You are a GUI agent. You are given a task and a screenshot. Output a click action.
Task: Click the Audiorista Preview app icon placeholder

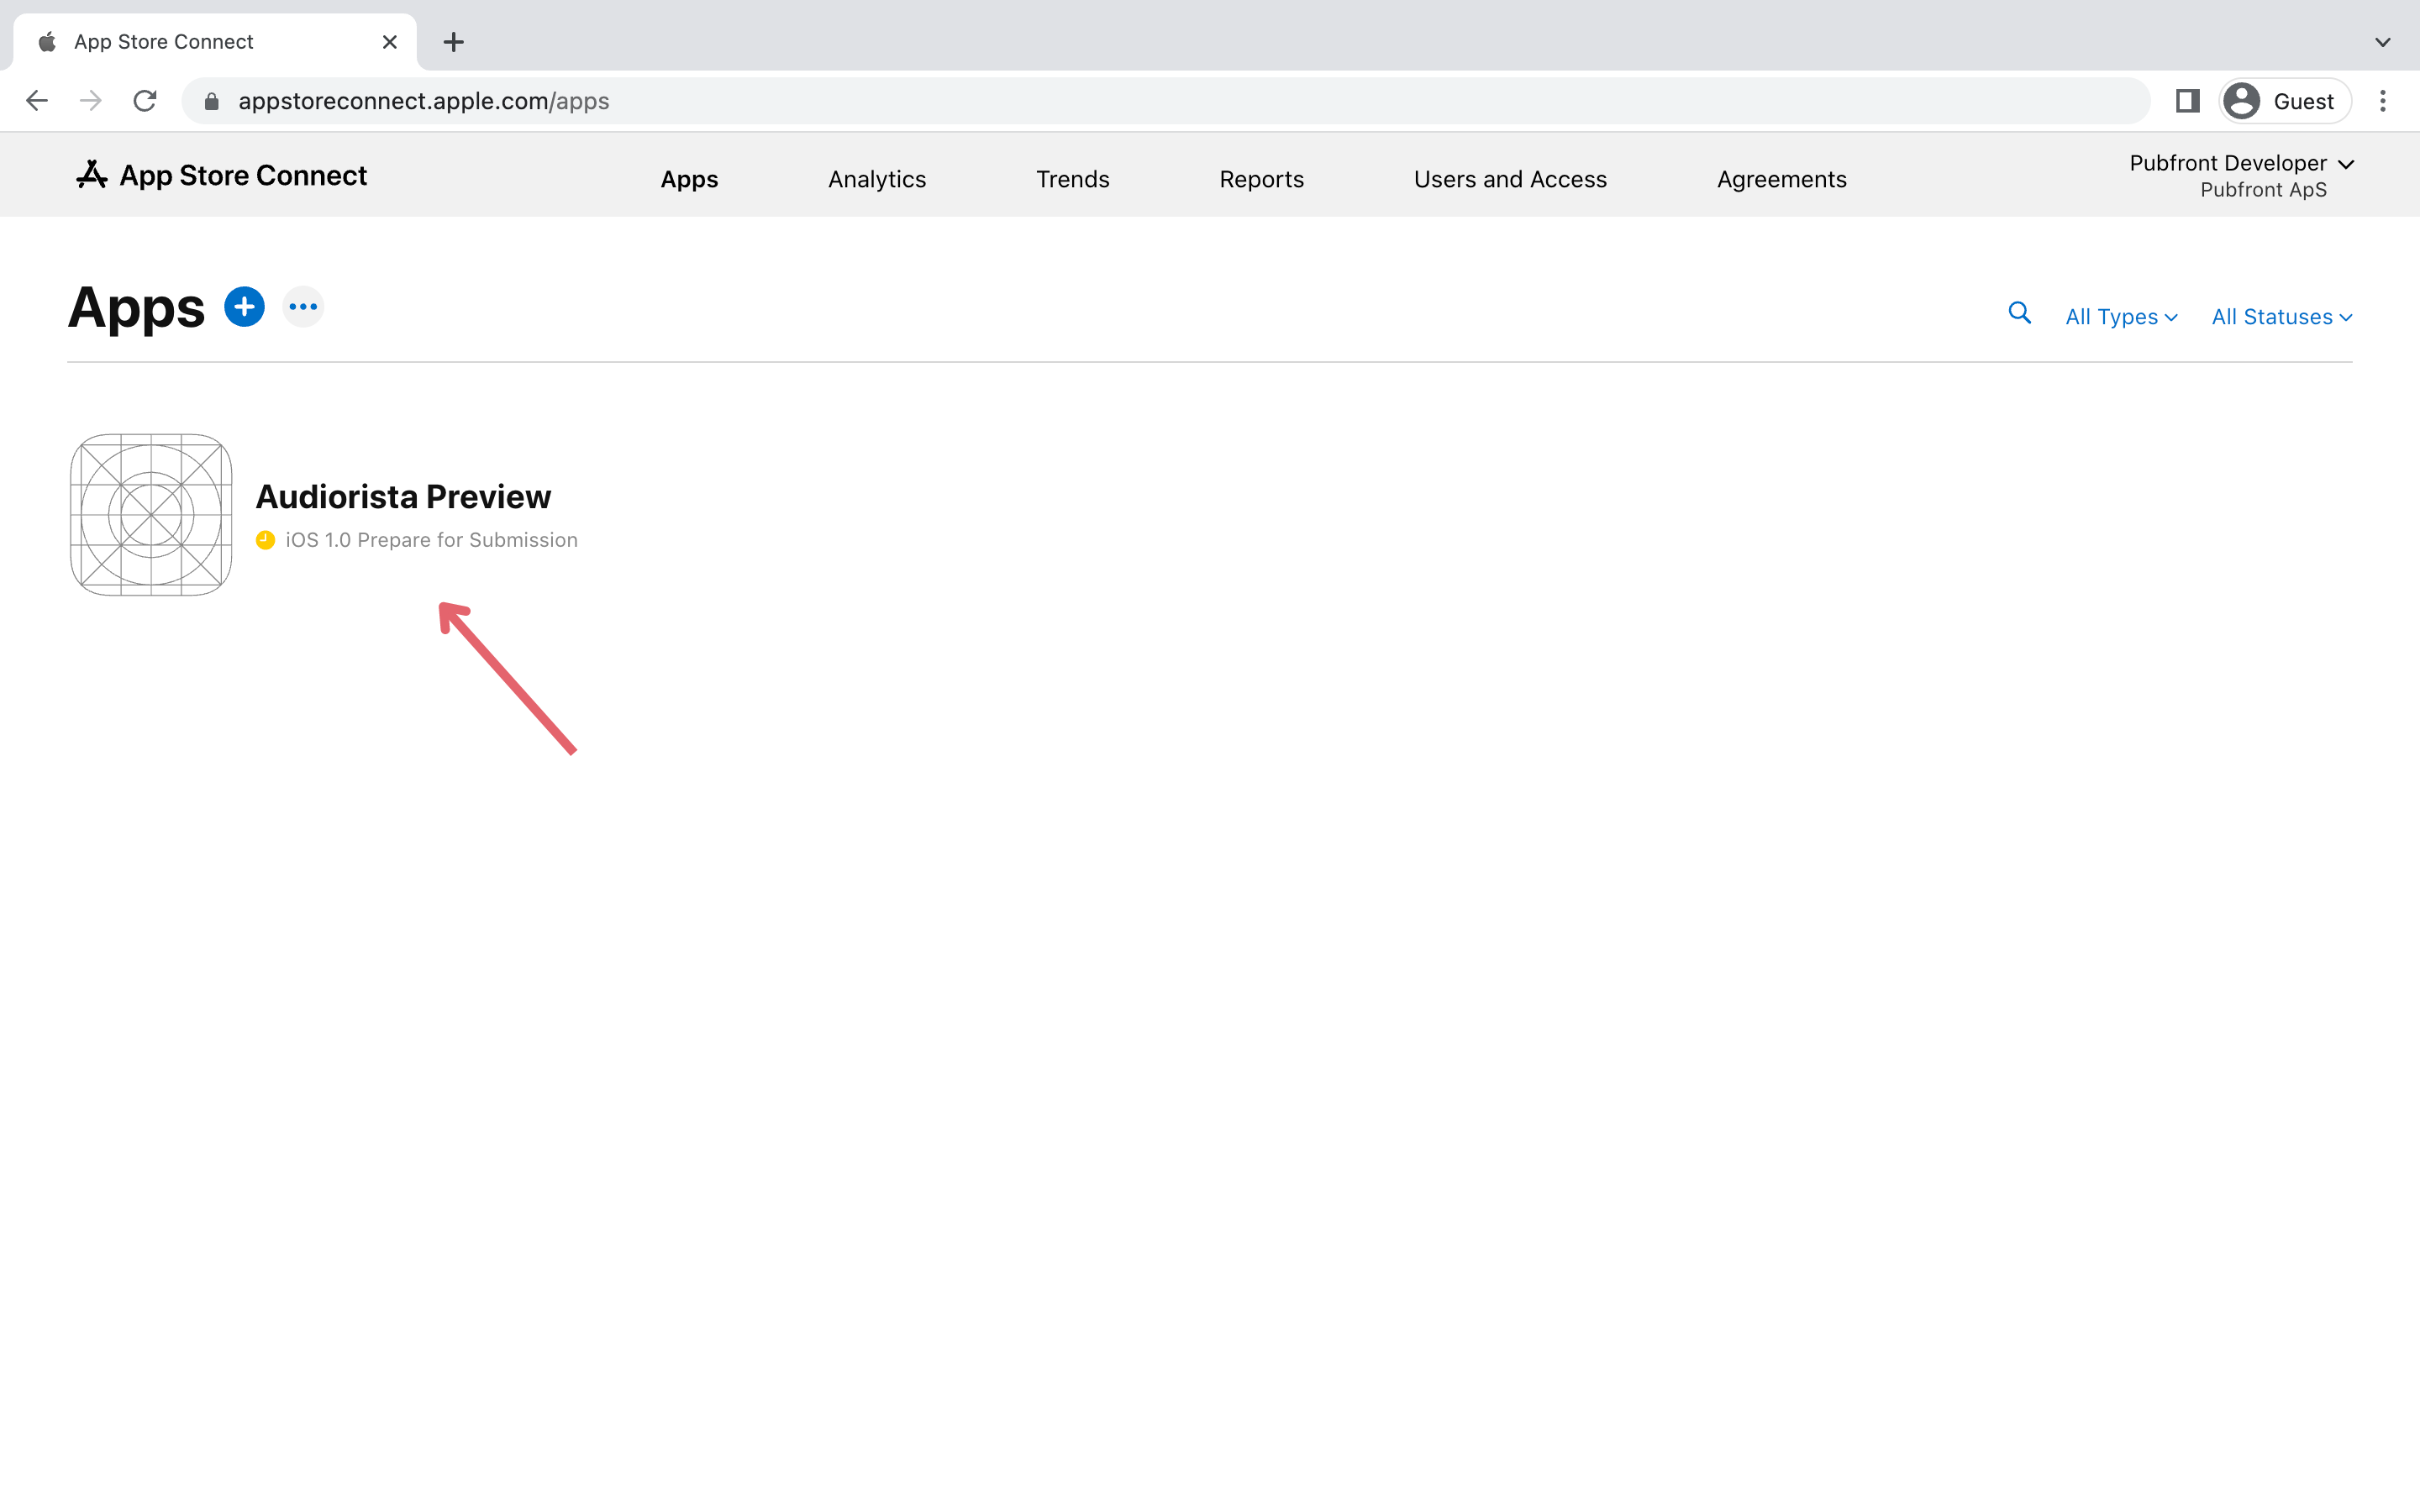point(151,515)
